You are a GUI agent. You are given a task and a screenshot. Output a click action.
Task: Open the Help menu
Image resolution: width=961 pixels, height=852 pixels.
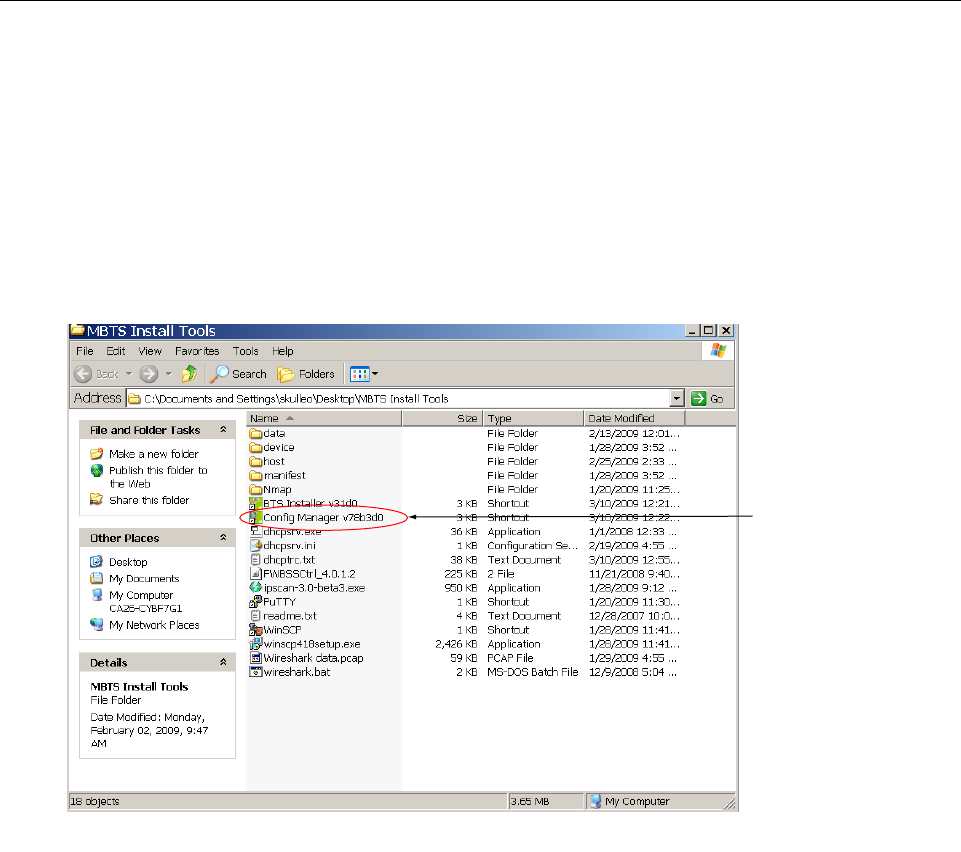[x=283, y=351]
